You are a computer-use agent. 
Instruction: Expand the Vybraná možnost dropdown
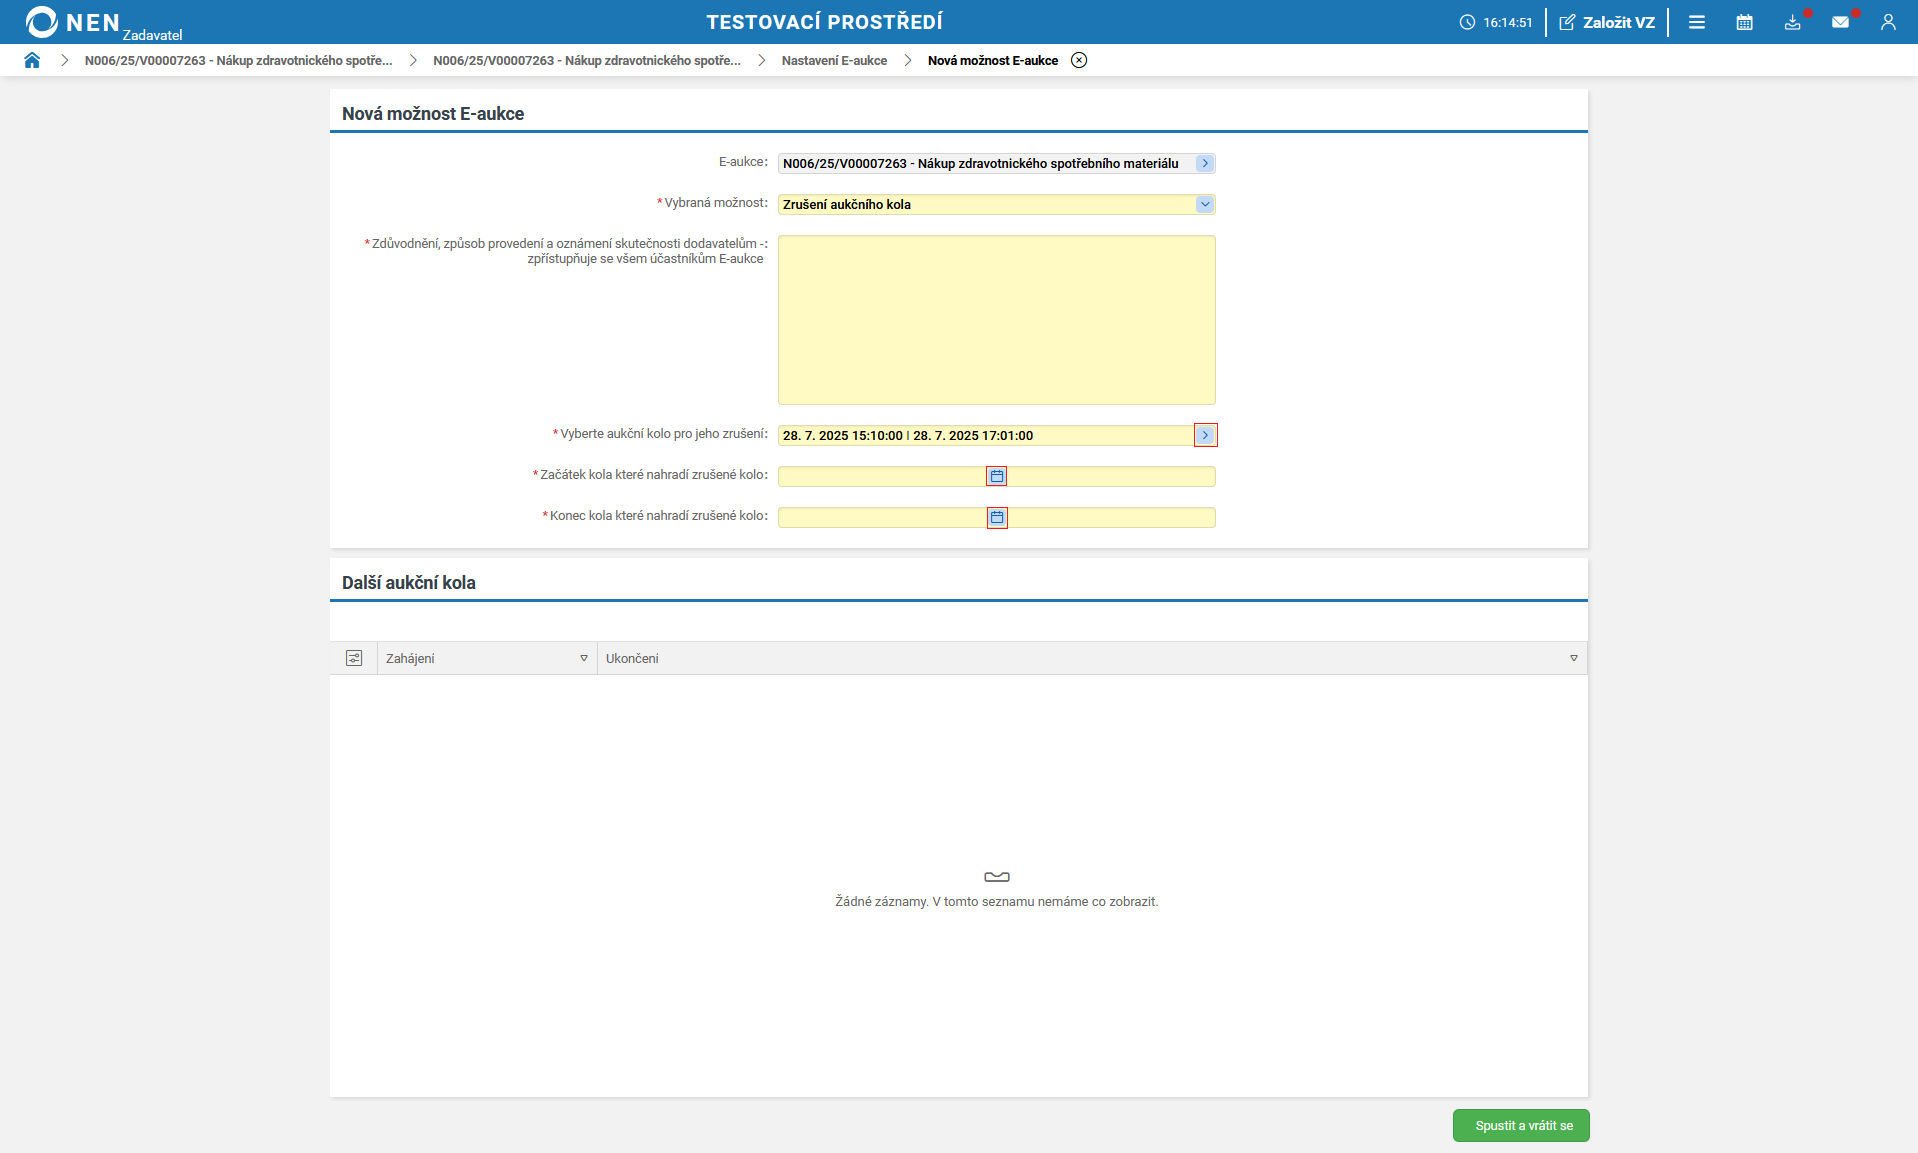pos(1205,204)
